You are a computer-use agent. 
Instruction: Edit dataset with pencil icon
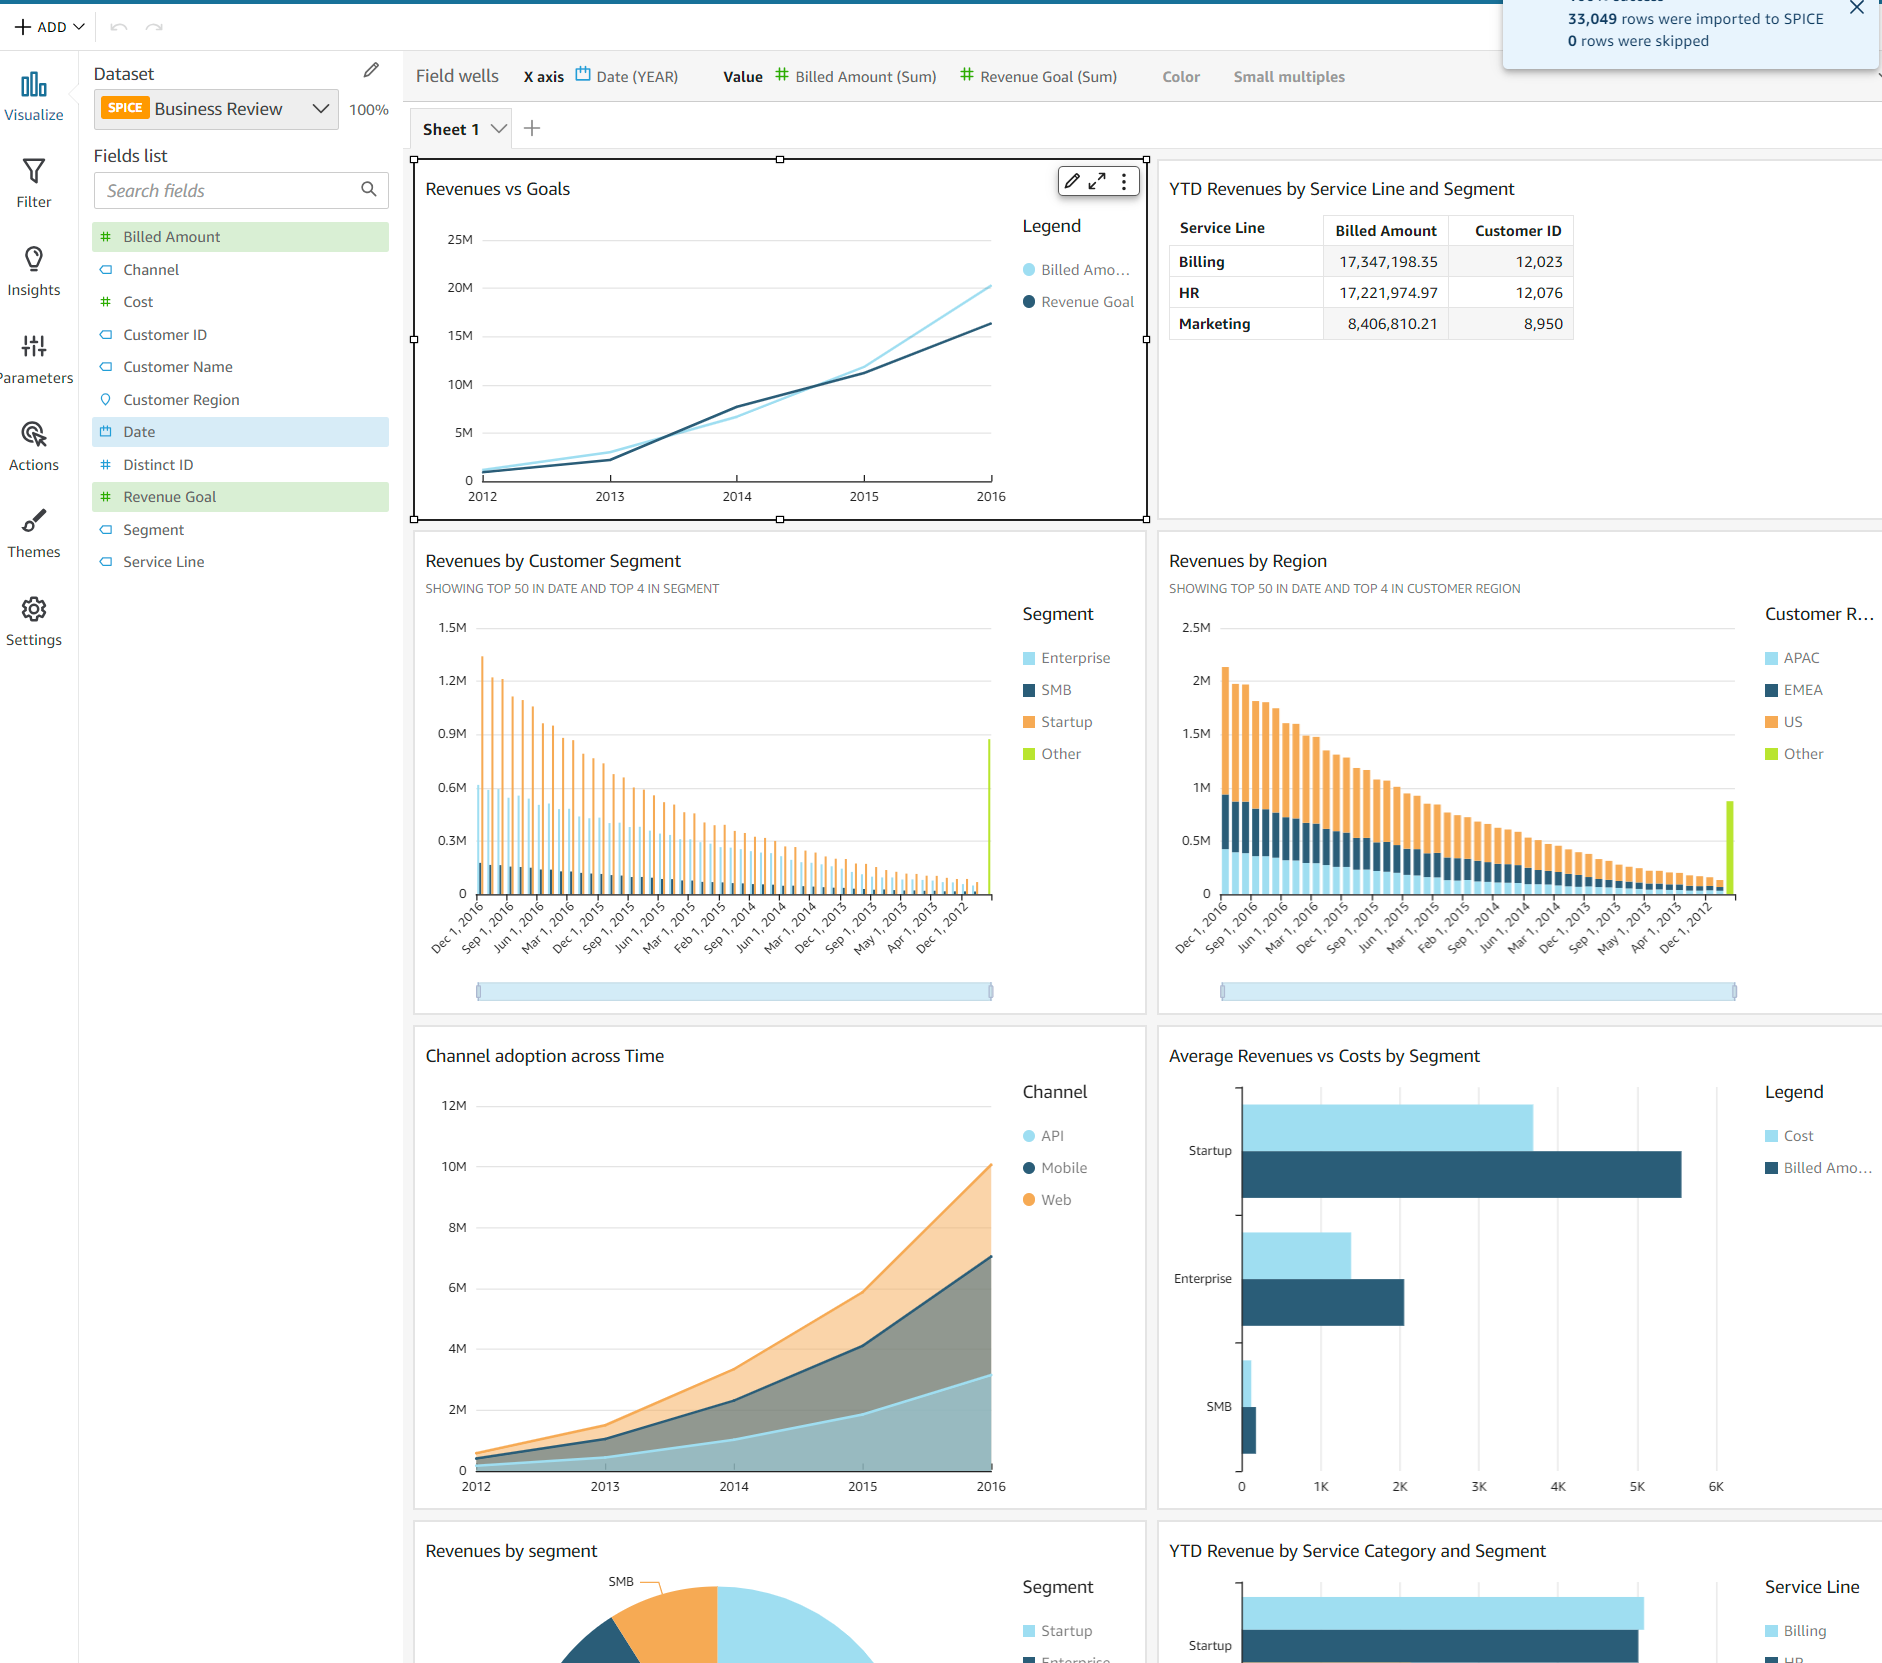pyautogui.click(x=371, y=70)
